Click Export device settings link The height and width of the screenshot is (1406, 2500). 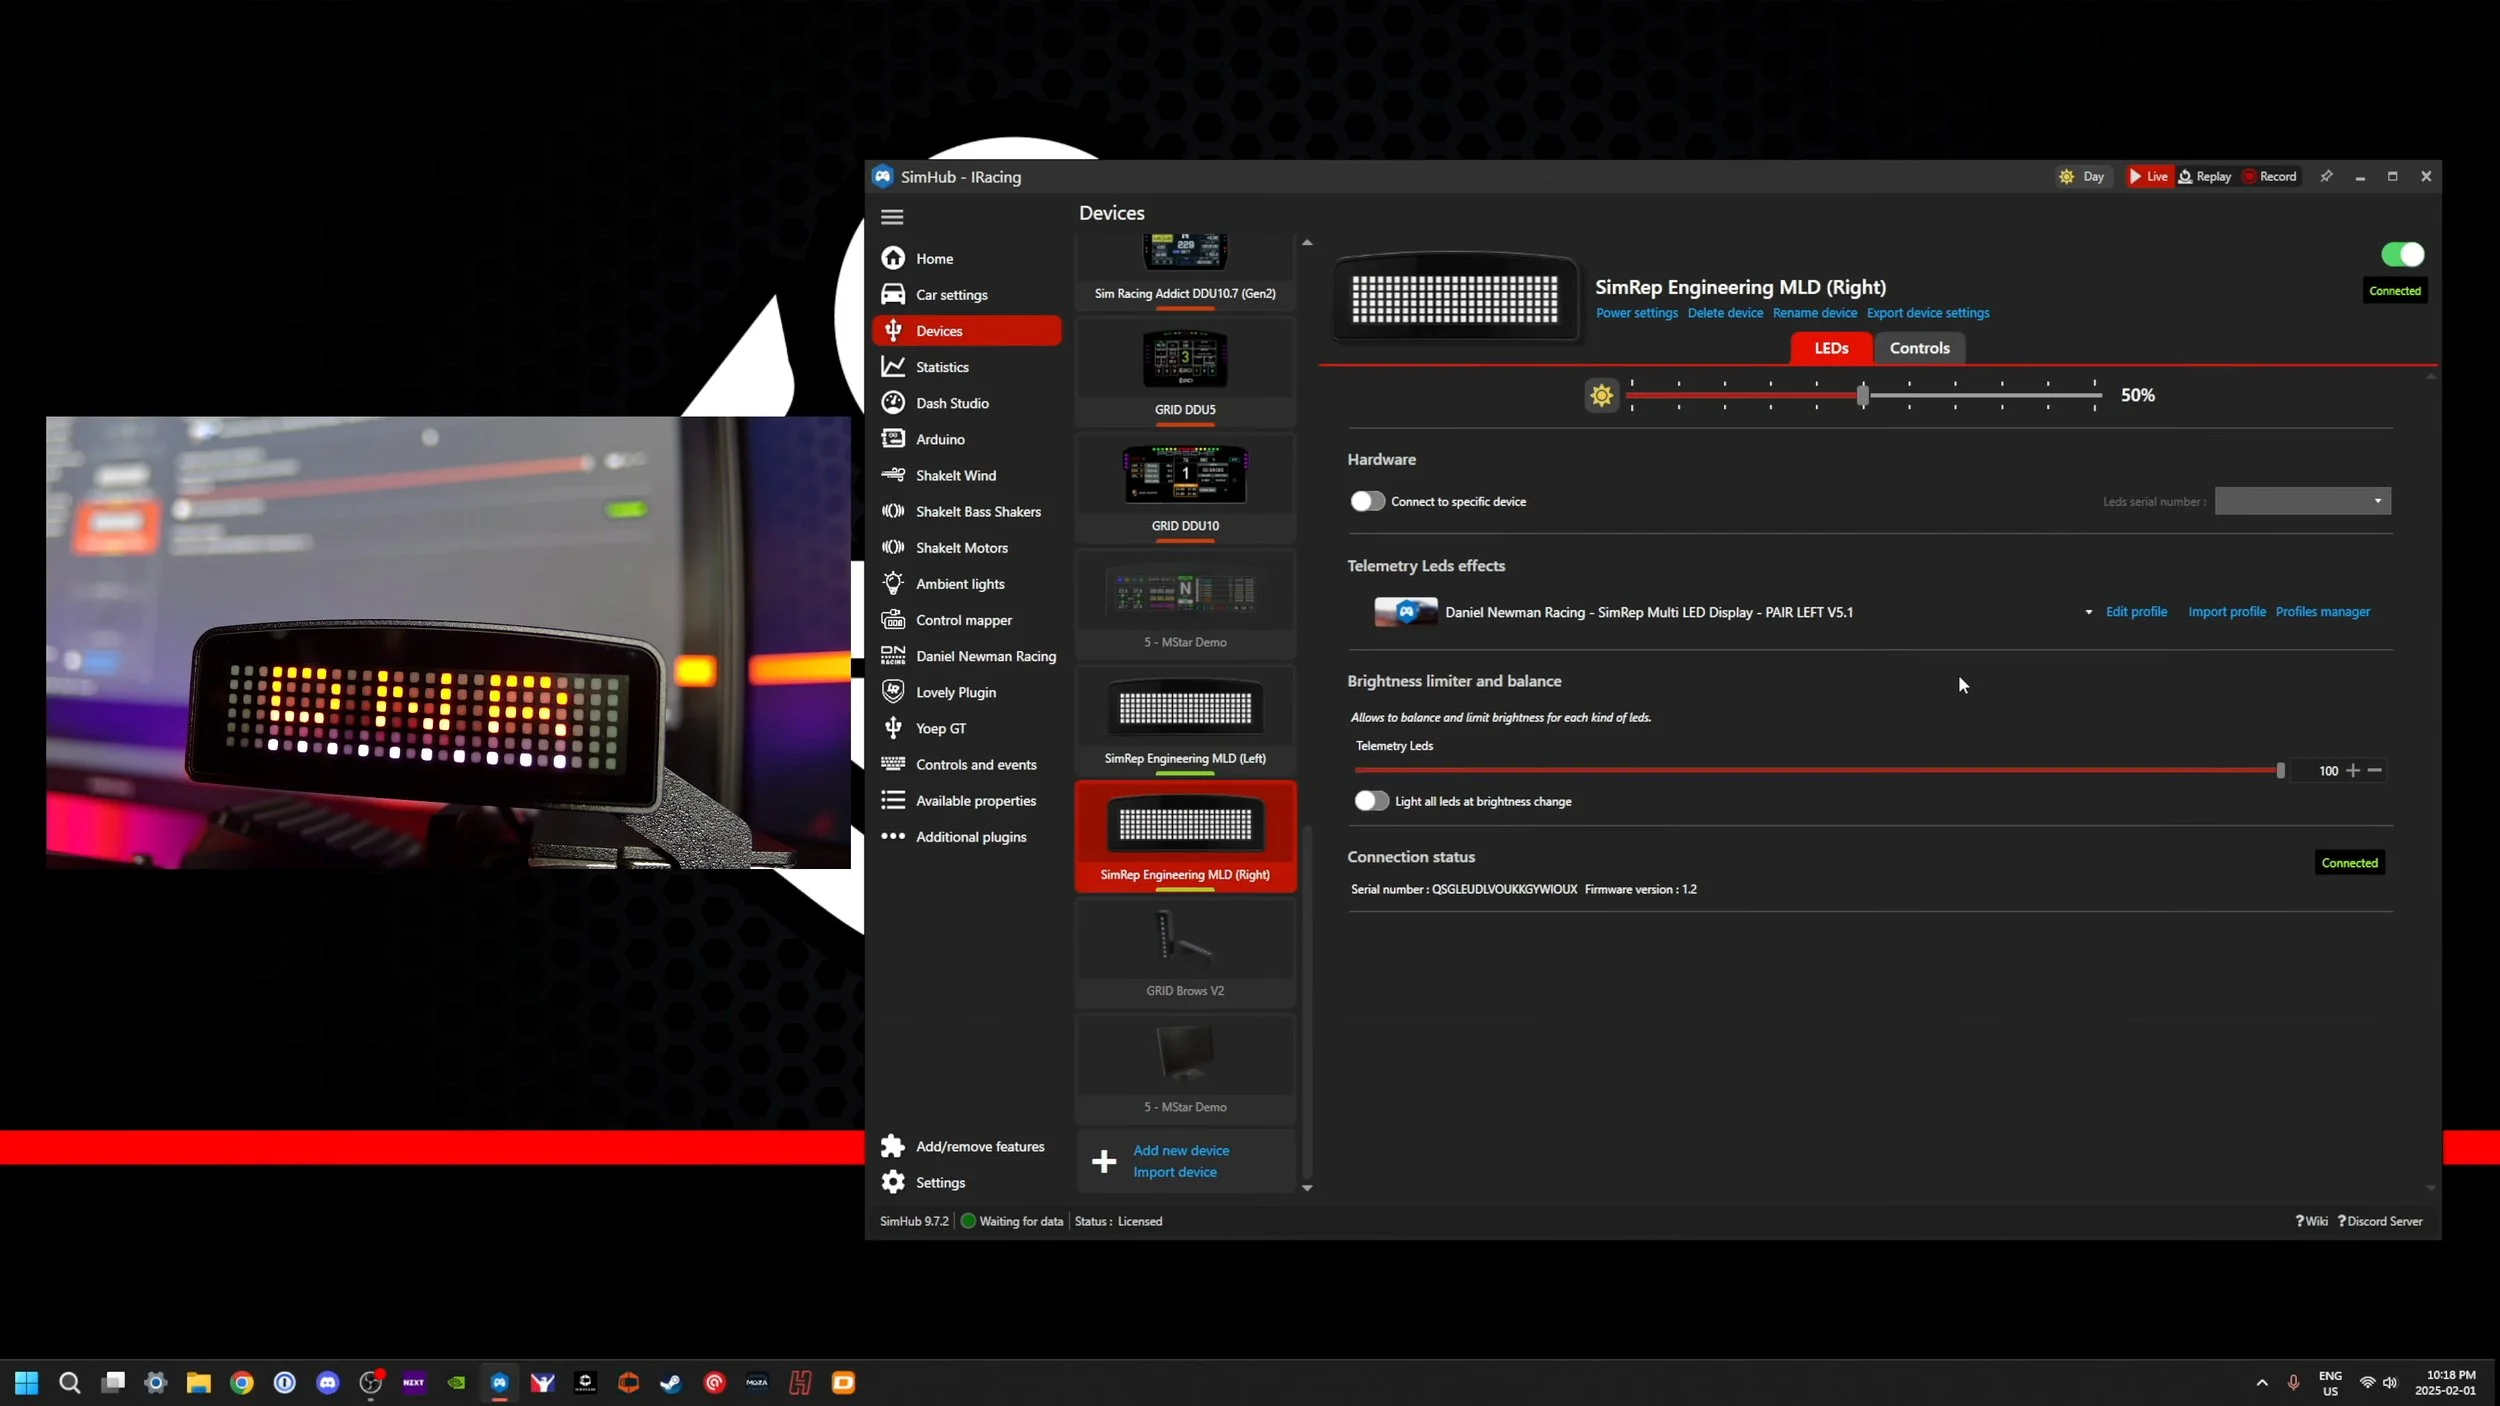click(1927, 313)
